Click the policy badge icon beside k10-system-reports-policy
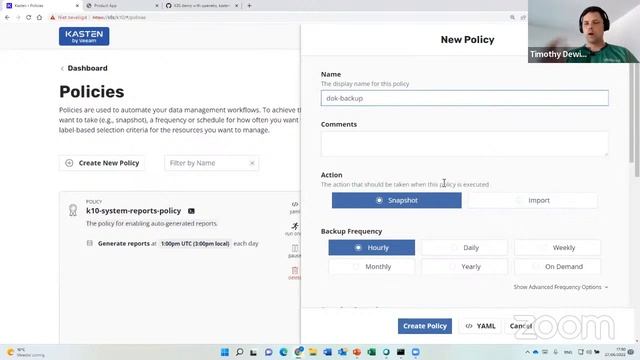 (73, 210)
